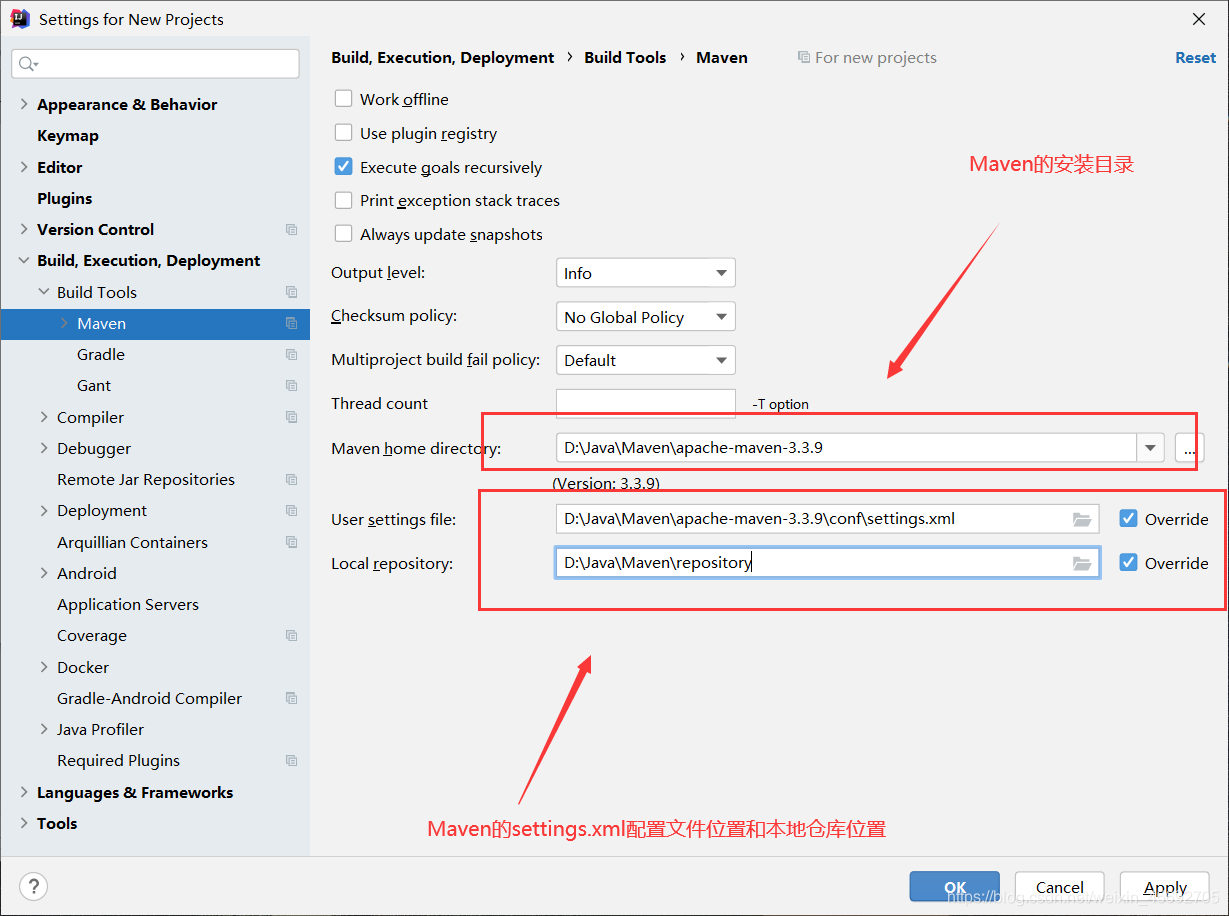Click the project-level icon beside Build Tools
Image resolution: width=1229 pixels, height=916 pixels.
291,292
